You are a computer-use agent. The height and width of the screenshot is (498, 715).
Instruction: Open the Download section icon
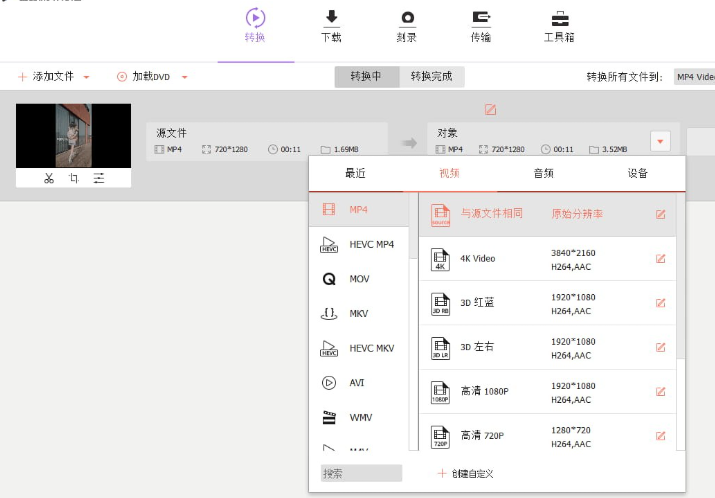tap(331, 18)
